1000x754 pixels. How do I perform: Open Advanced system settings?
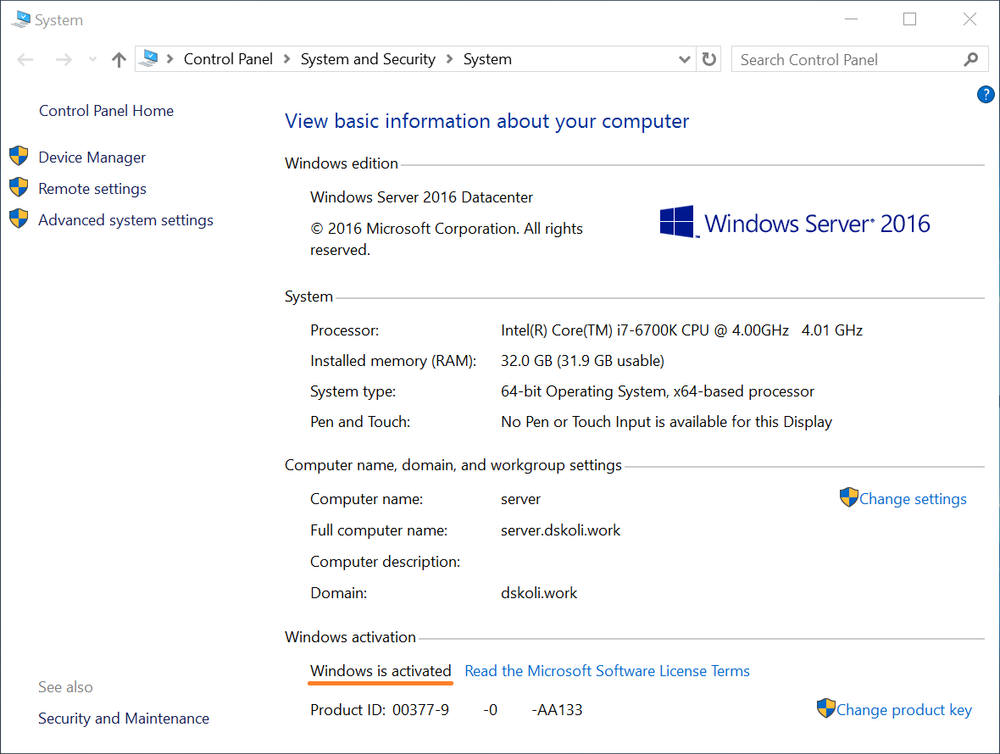coord(125,220)
